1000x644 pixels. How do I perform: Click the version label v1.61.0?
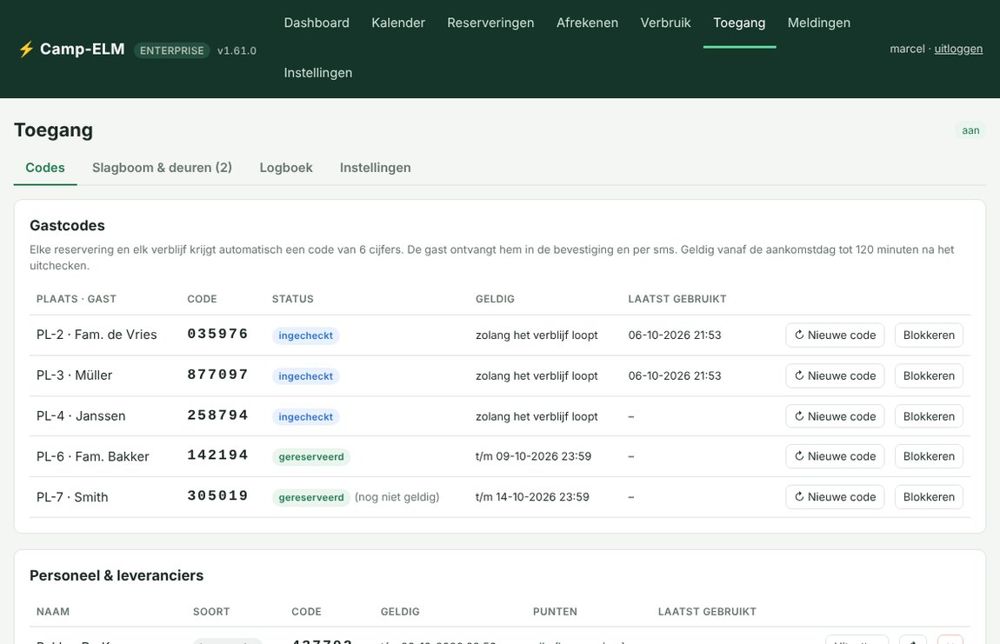point(237,50)
